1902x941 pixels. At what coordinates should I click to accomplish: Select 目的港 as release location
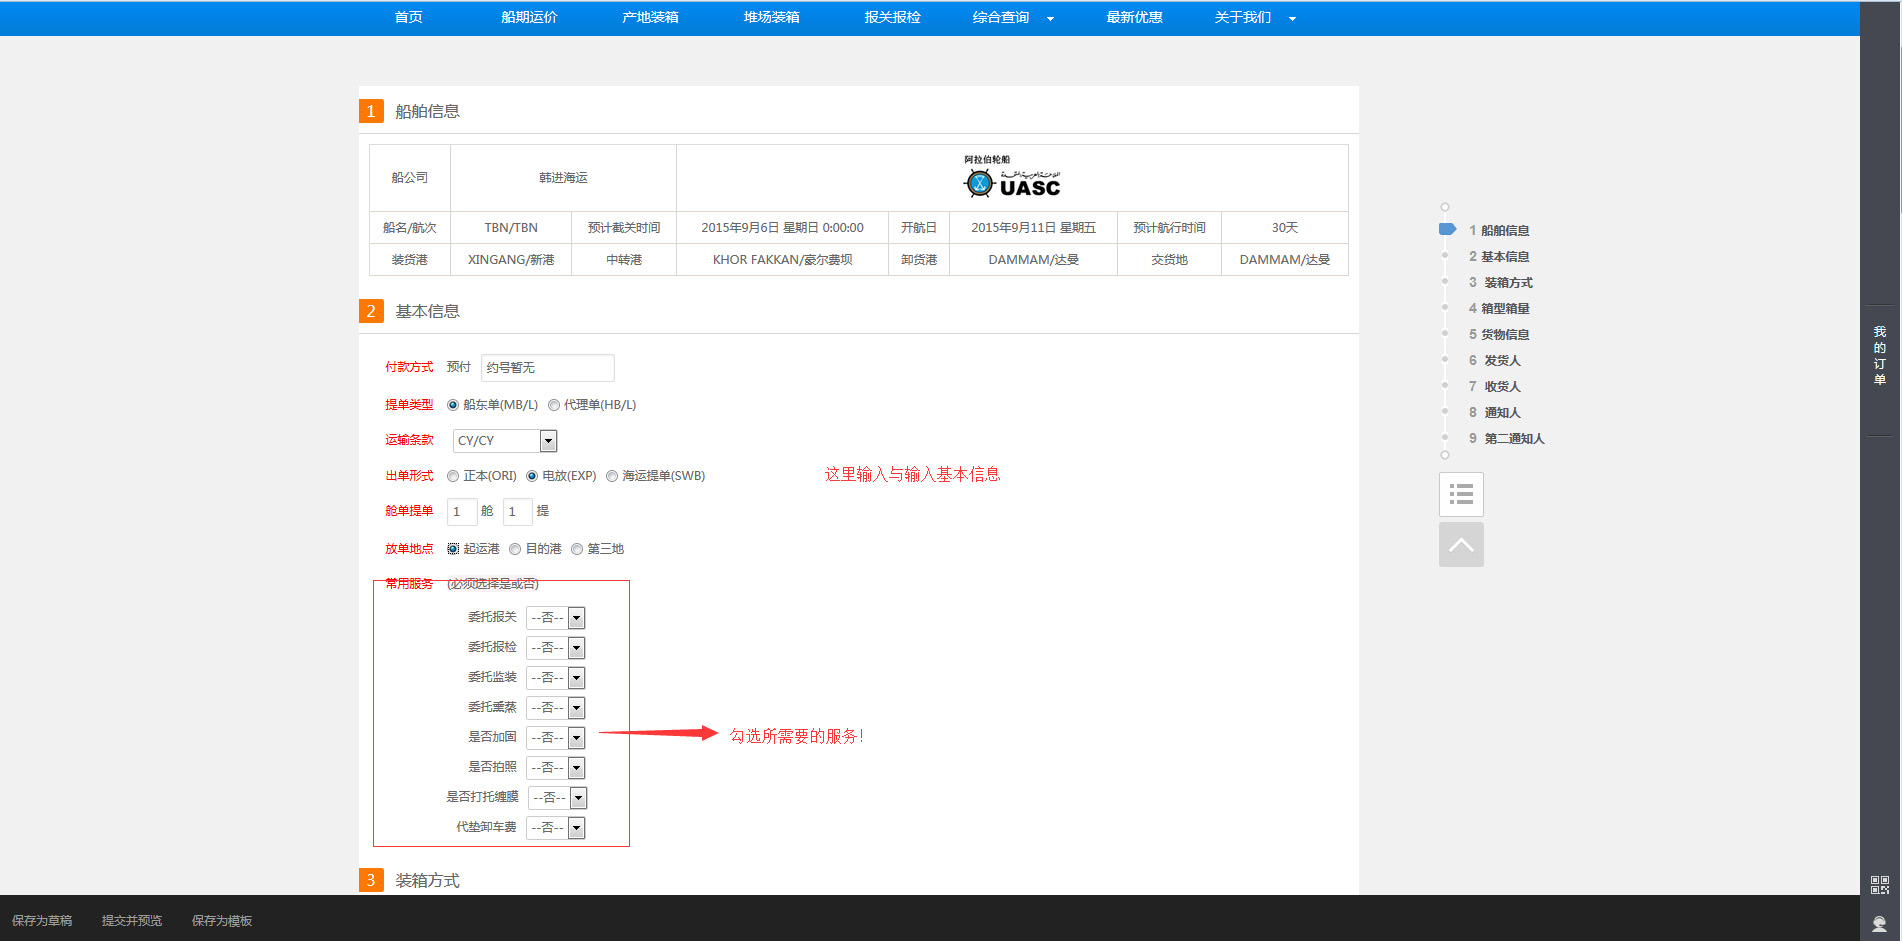point(515,549)
